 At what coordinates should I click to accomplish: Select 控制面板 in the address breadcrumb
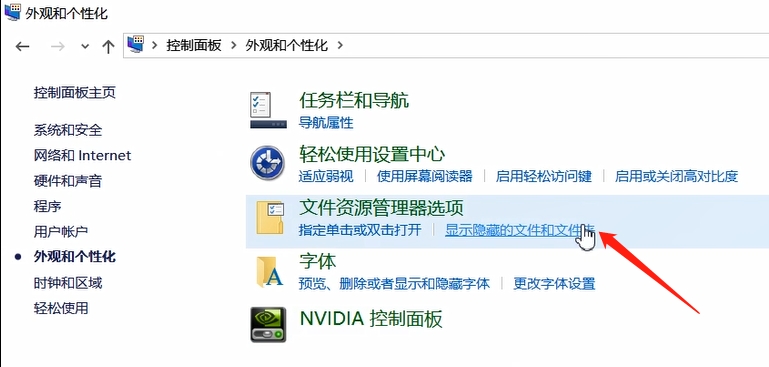pyautogui.click(x=194, y=46)
